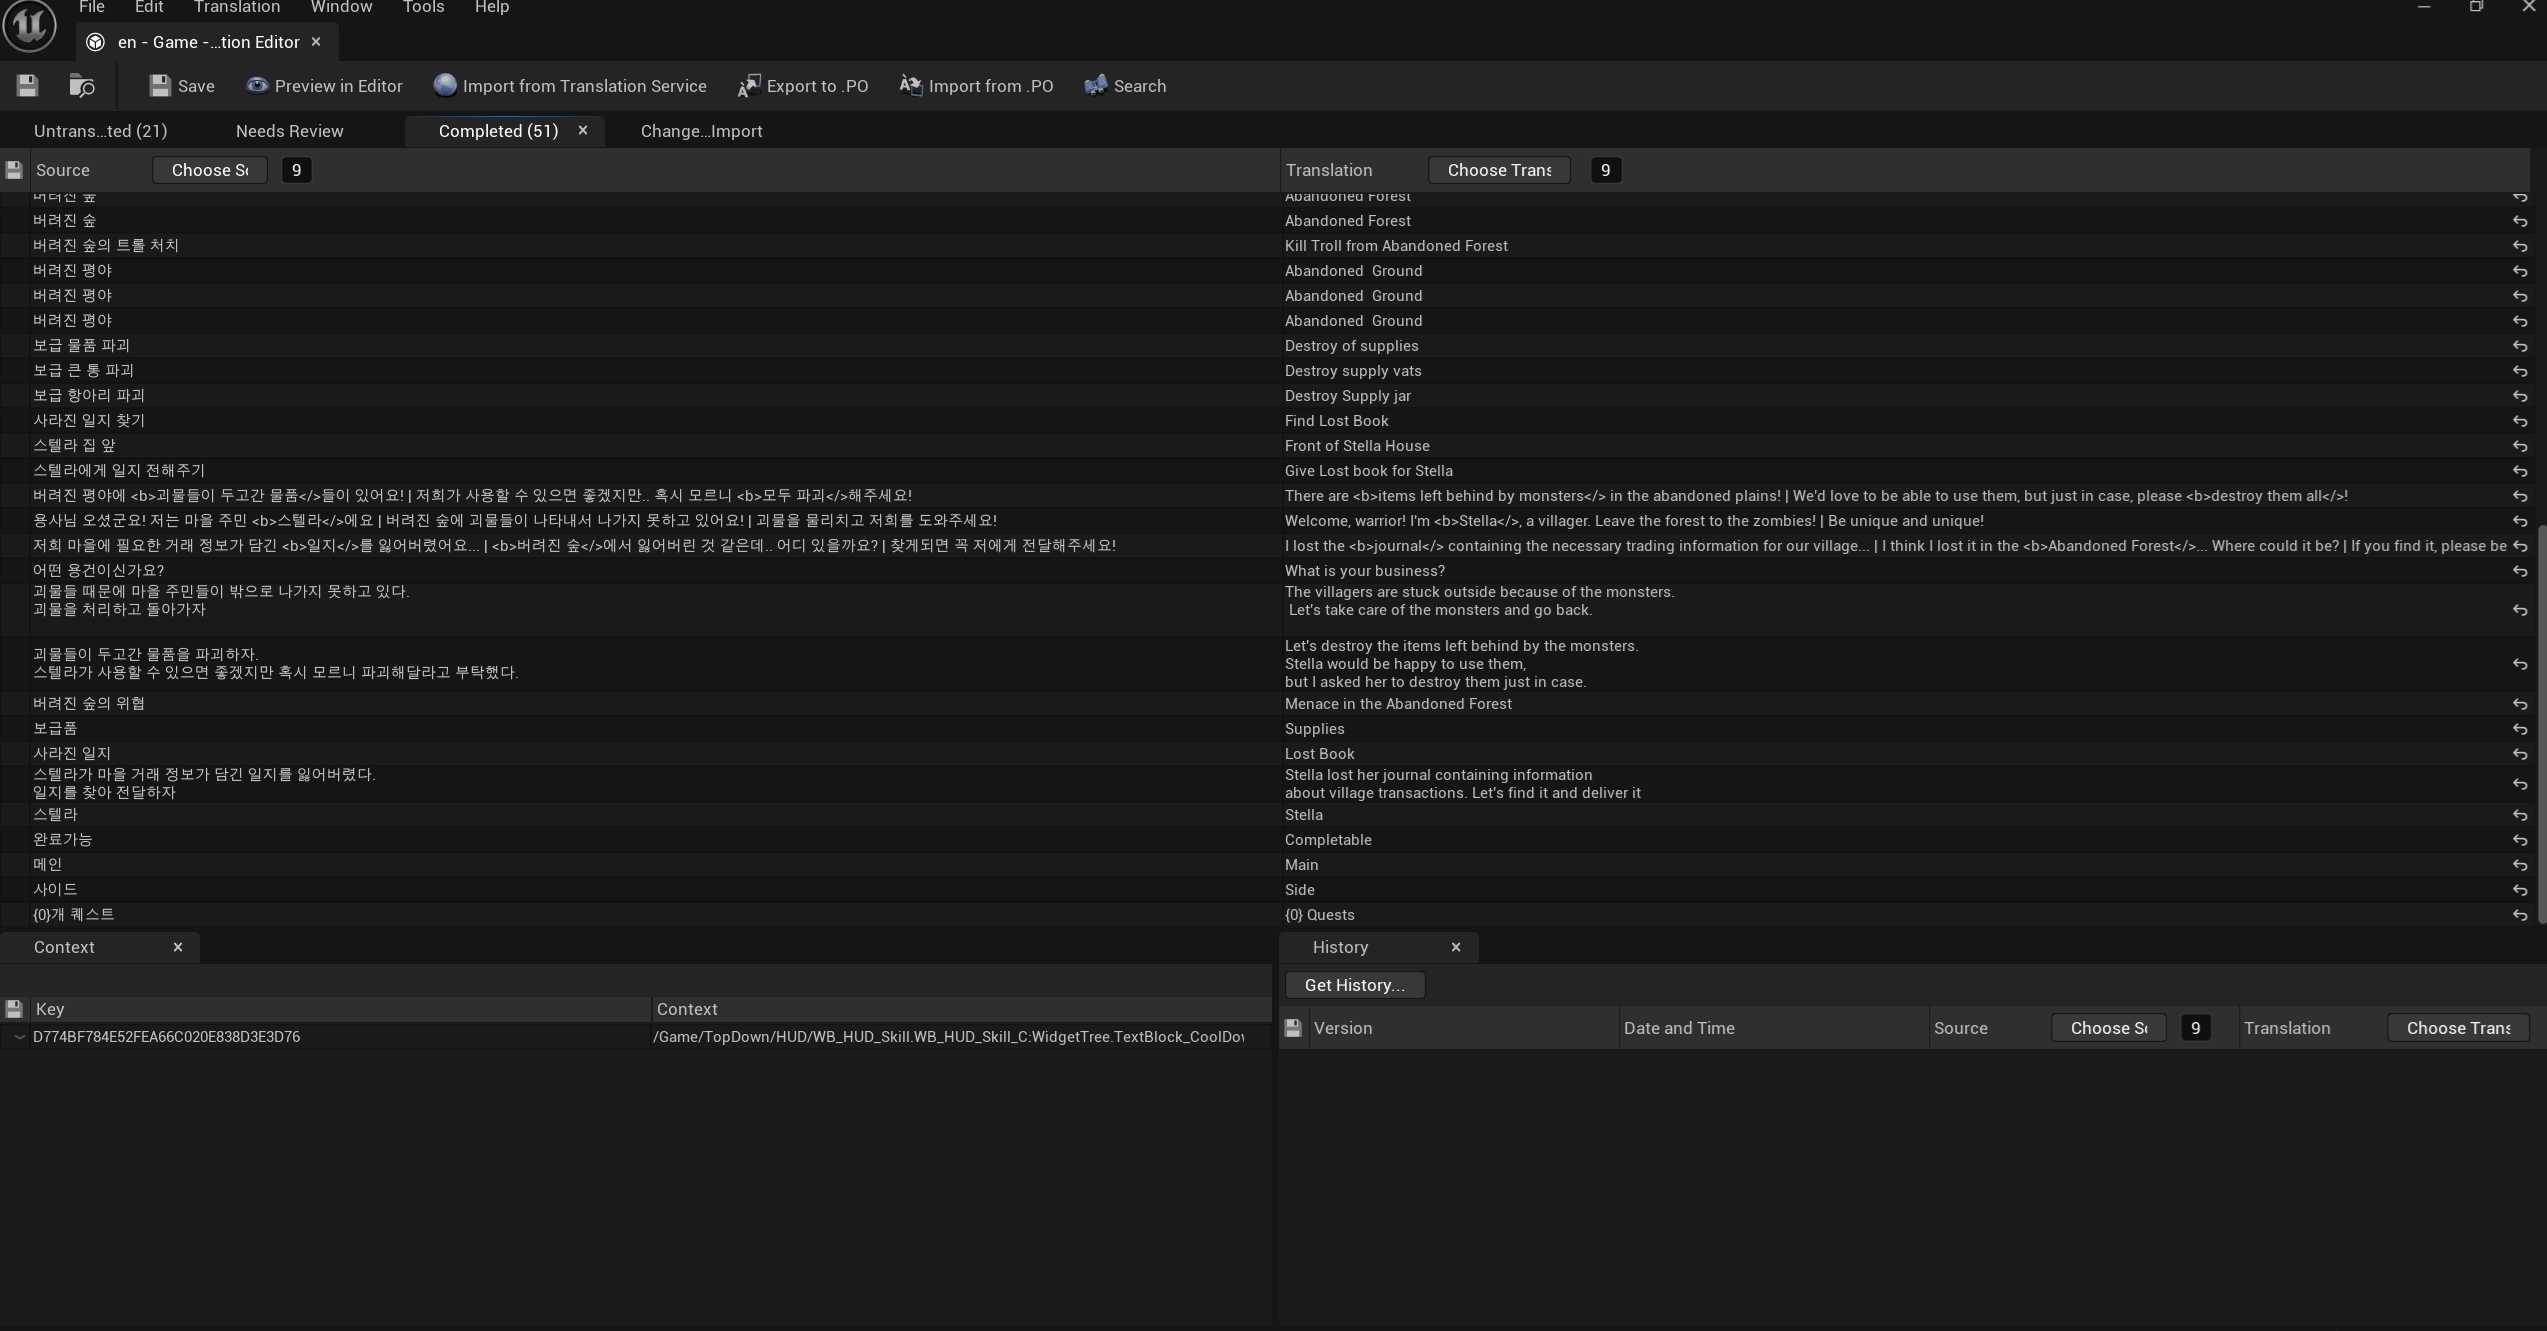Viewport: 2547px width, 1331px height.
Task: Open Translation column font chooser
Action: pos(1498,170)
